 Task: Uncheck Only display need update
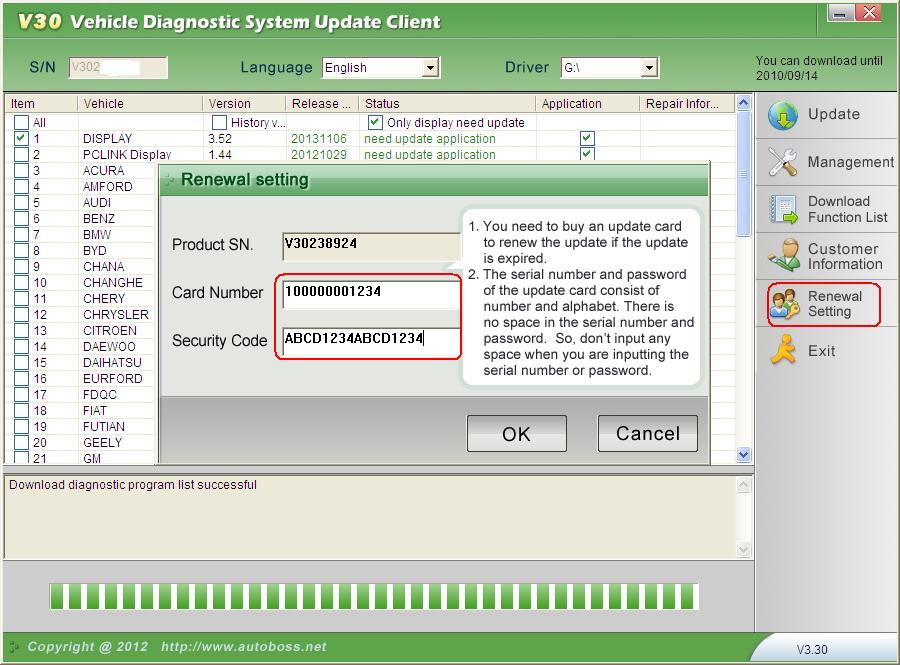[x=375, y=122]
